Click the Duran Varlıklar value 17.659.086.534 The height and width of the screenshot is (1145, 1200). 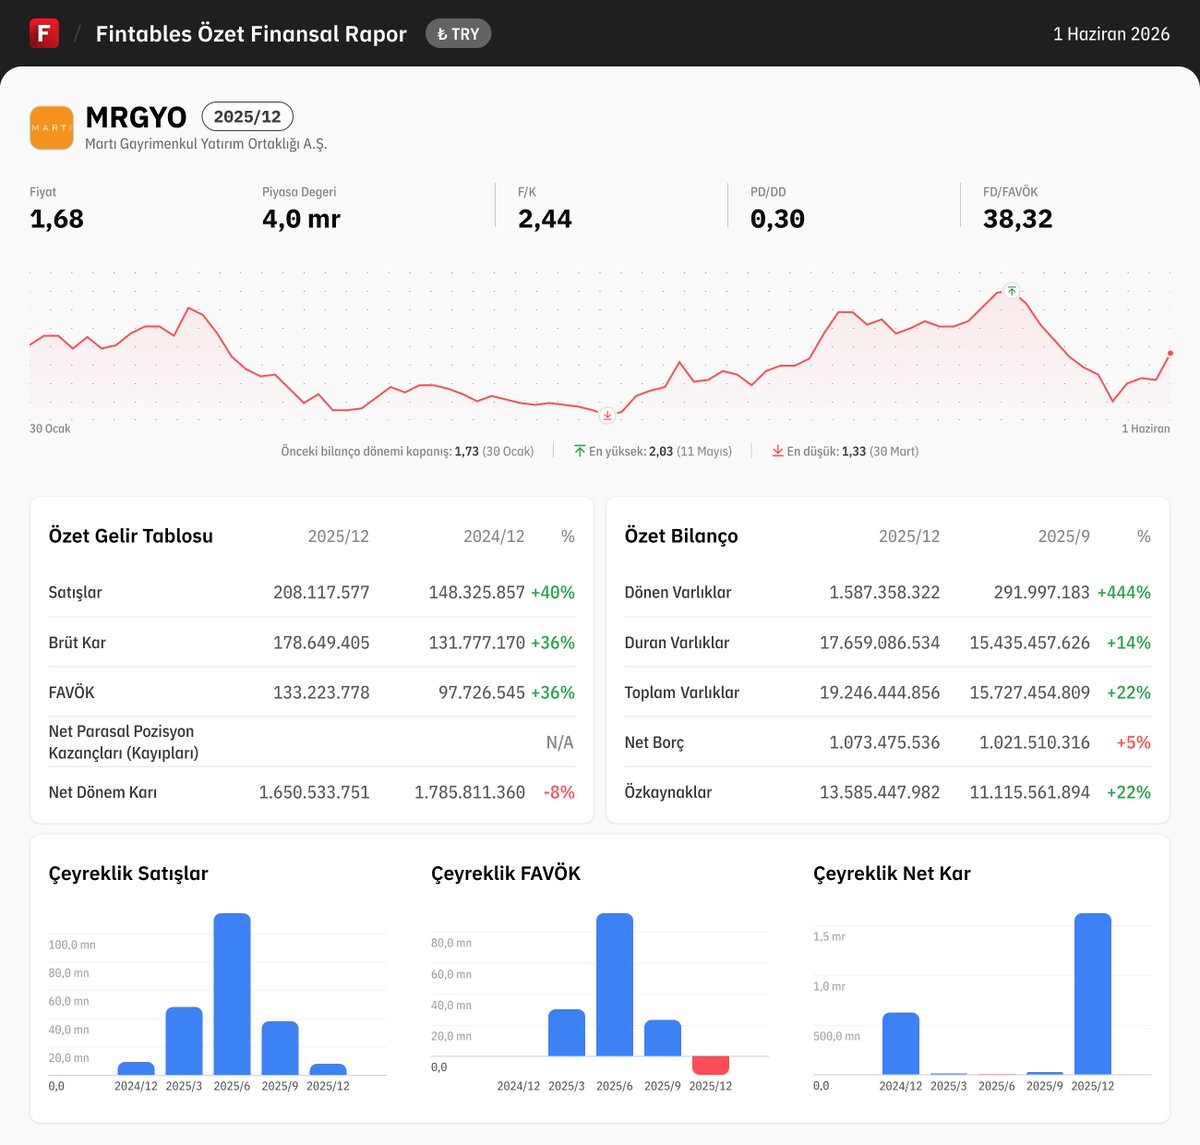click(x=880, y=642)
